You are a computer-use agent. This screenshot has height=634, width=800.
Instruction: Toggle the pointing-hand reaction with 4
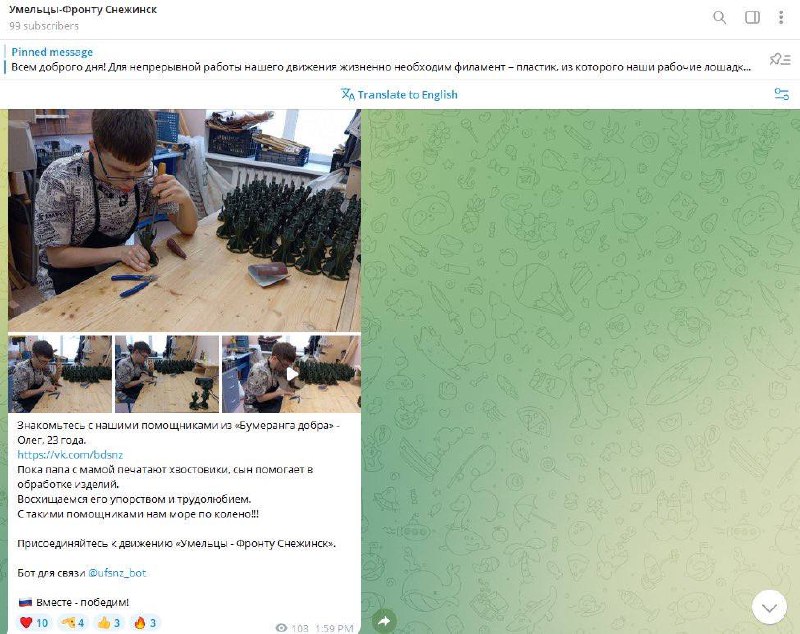(73, 622)
